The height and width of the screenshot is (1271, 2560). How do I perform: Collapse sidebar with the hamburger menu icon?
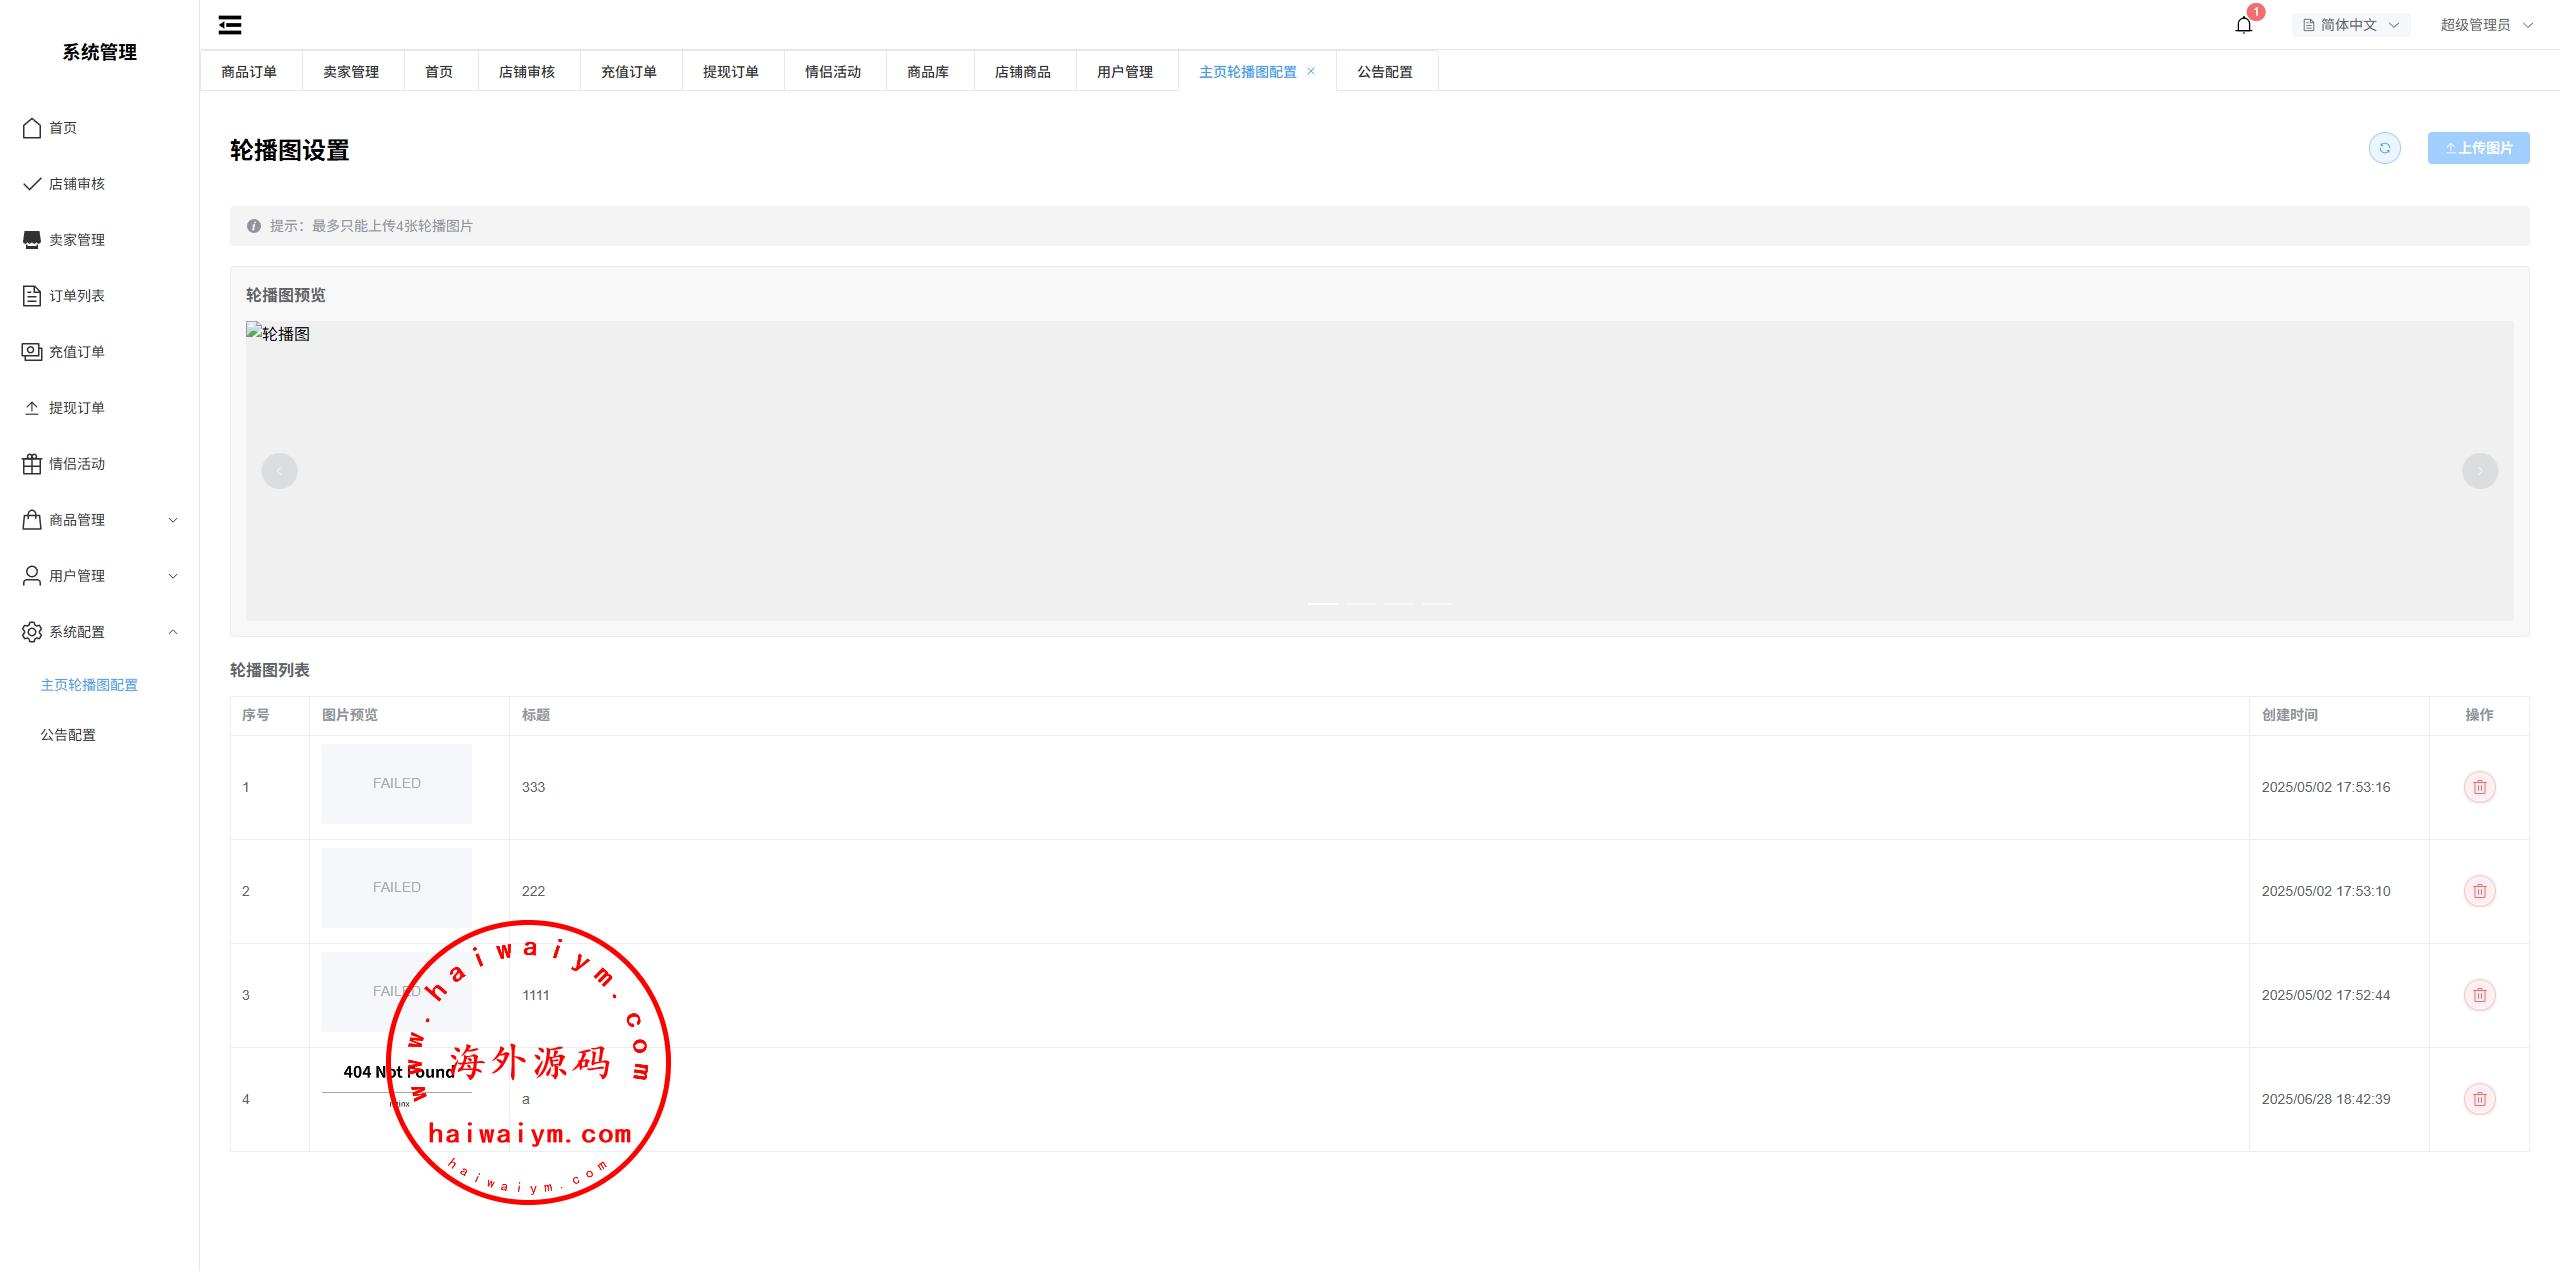click(230, 25)
